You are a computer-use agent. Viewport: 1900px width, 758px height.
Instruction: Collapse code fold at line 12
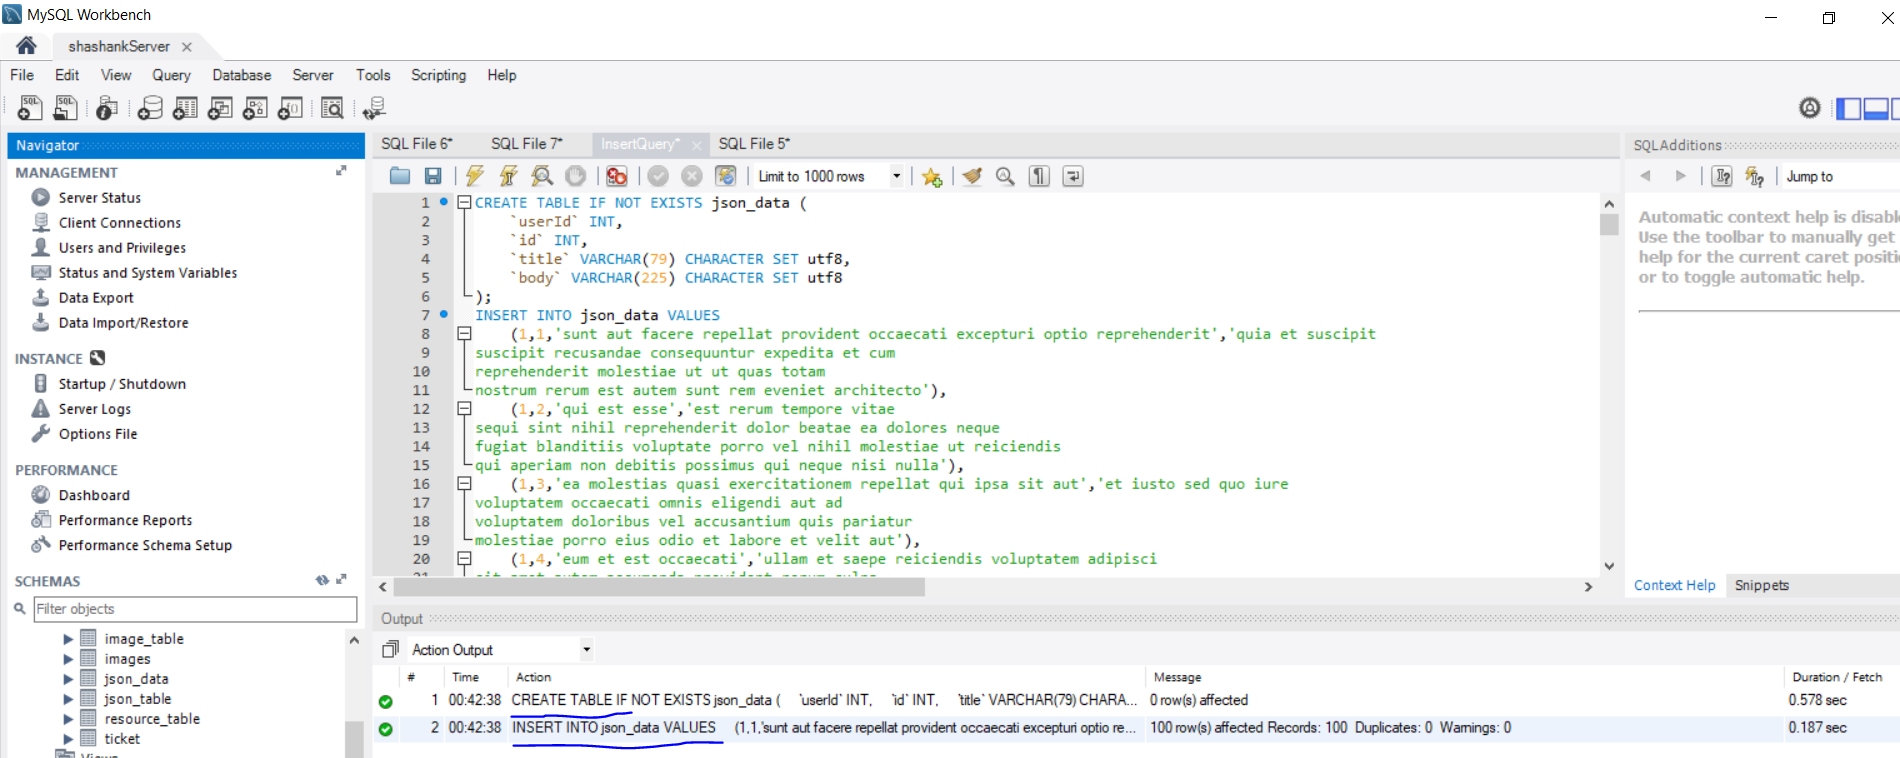coord(464,409)
